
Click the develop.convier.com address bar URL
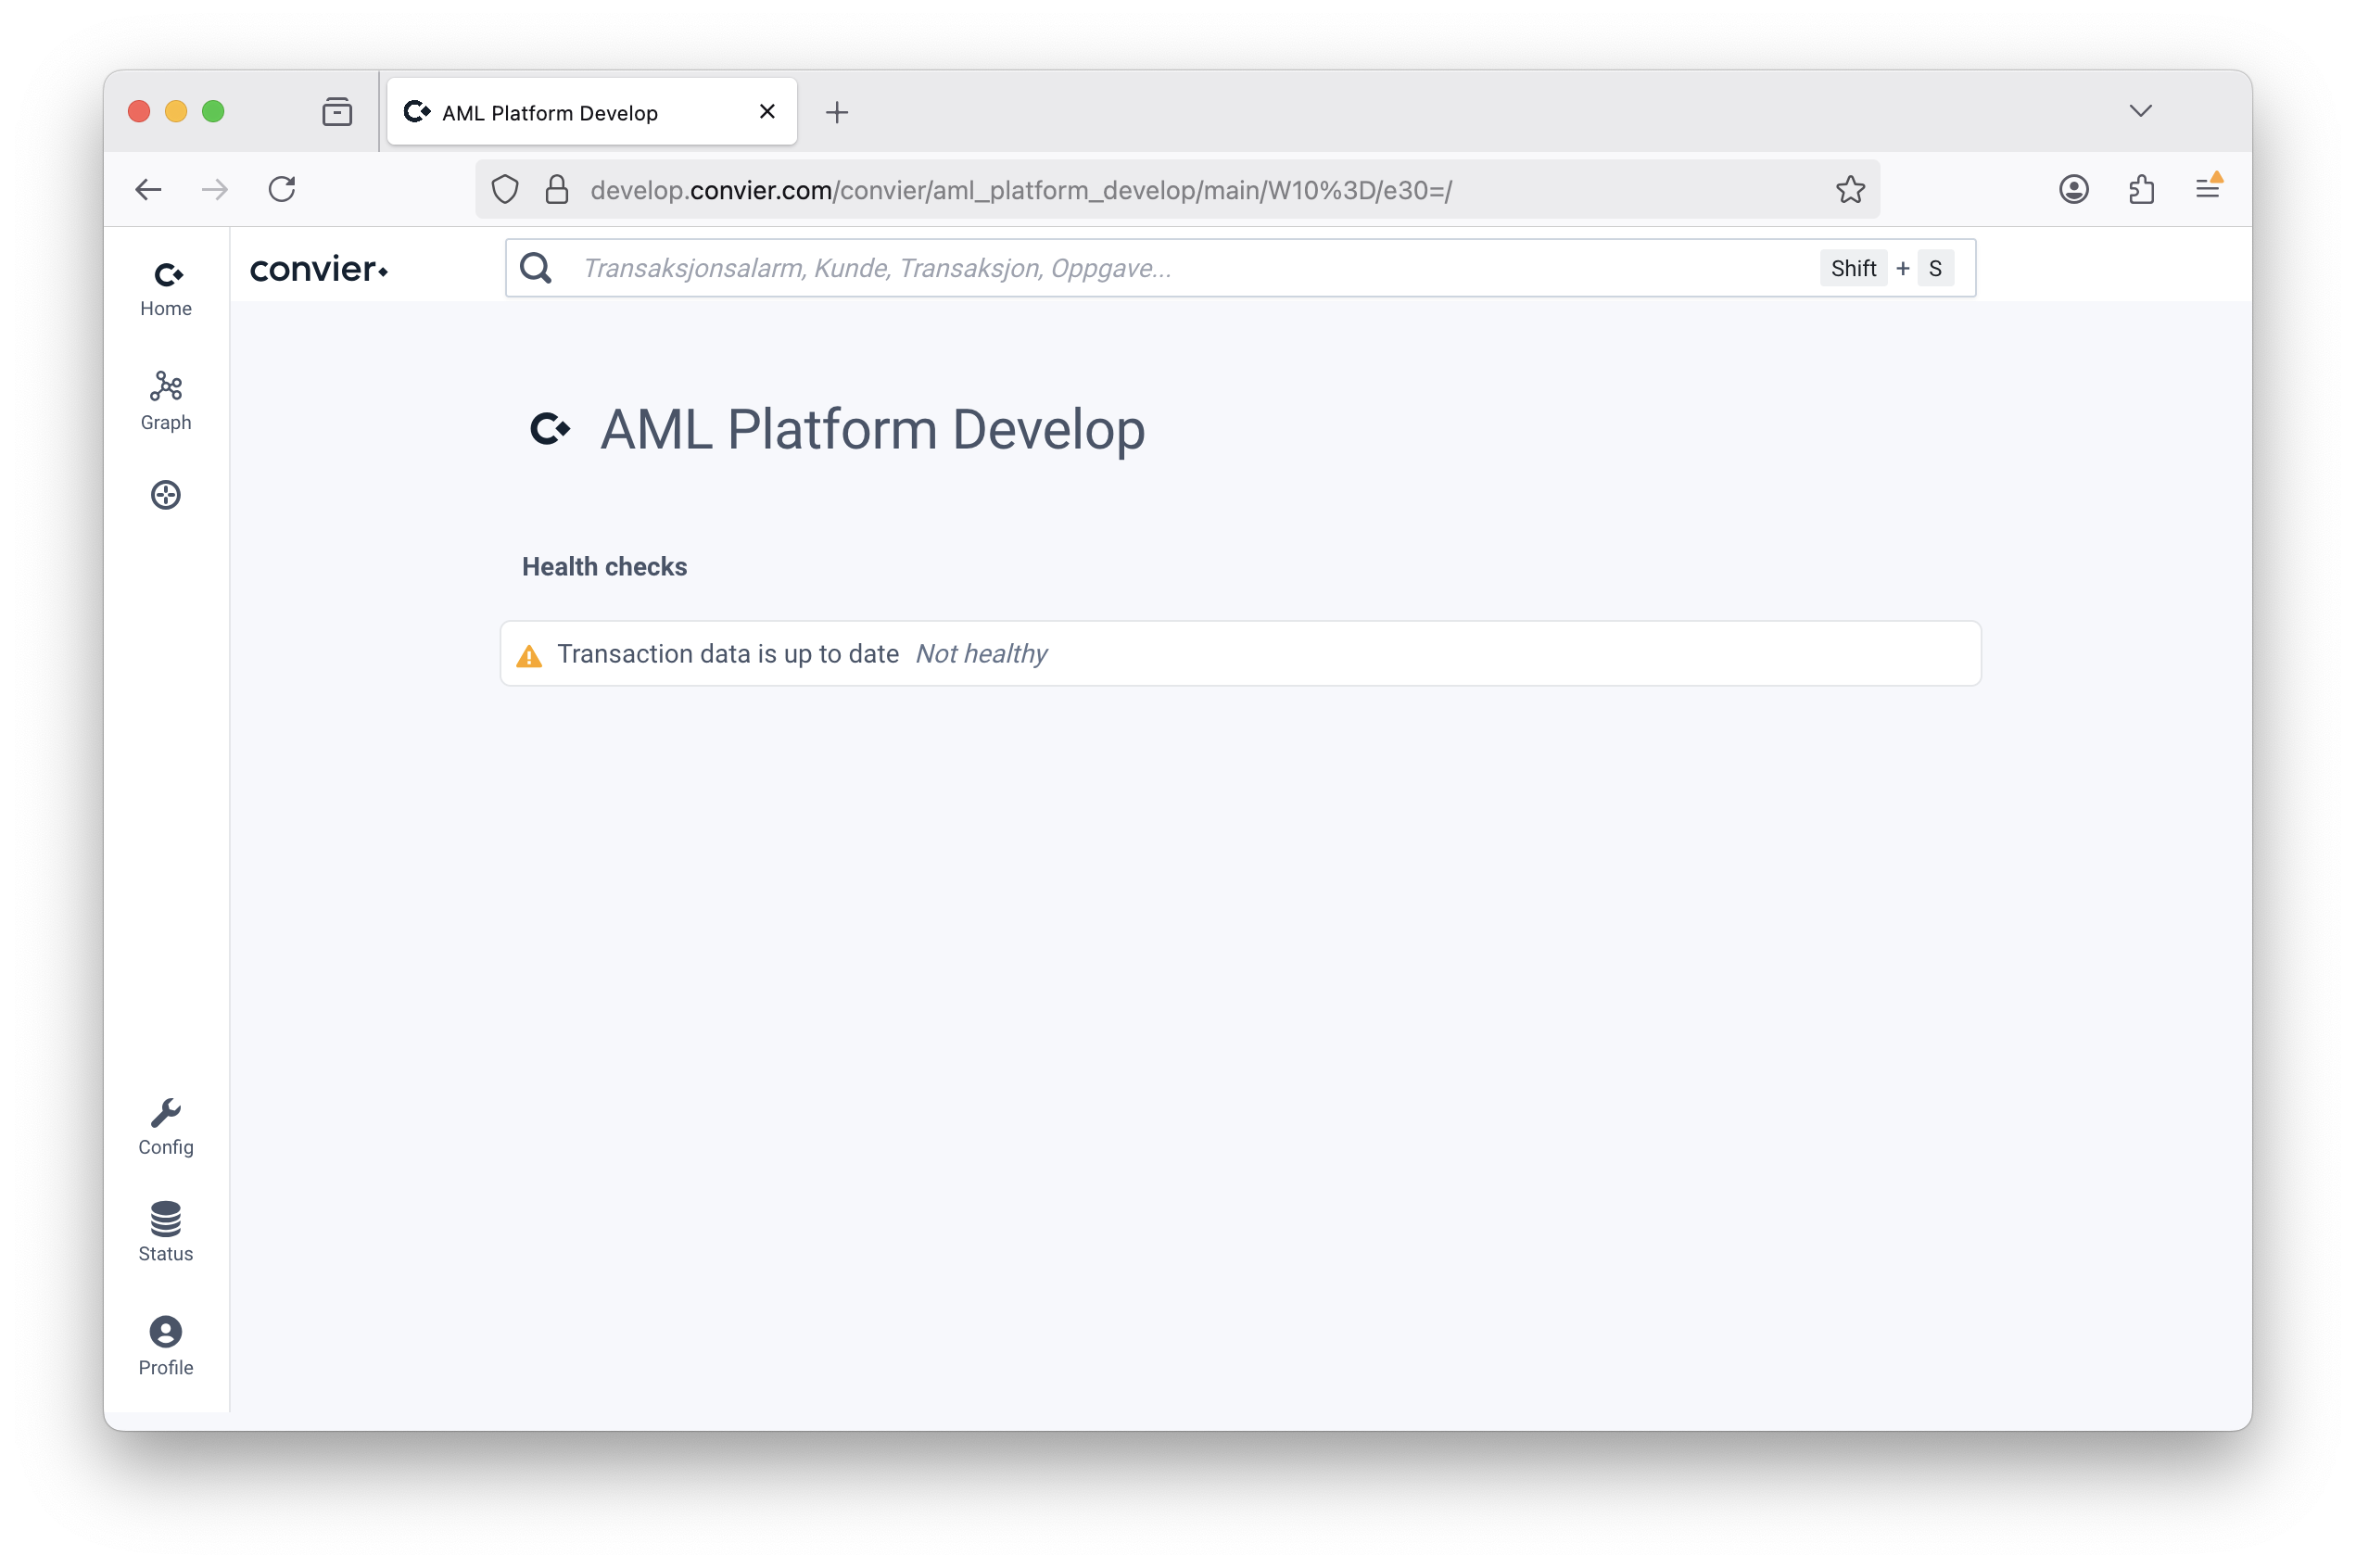tap(1021, 190)
